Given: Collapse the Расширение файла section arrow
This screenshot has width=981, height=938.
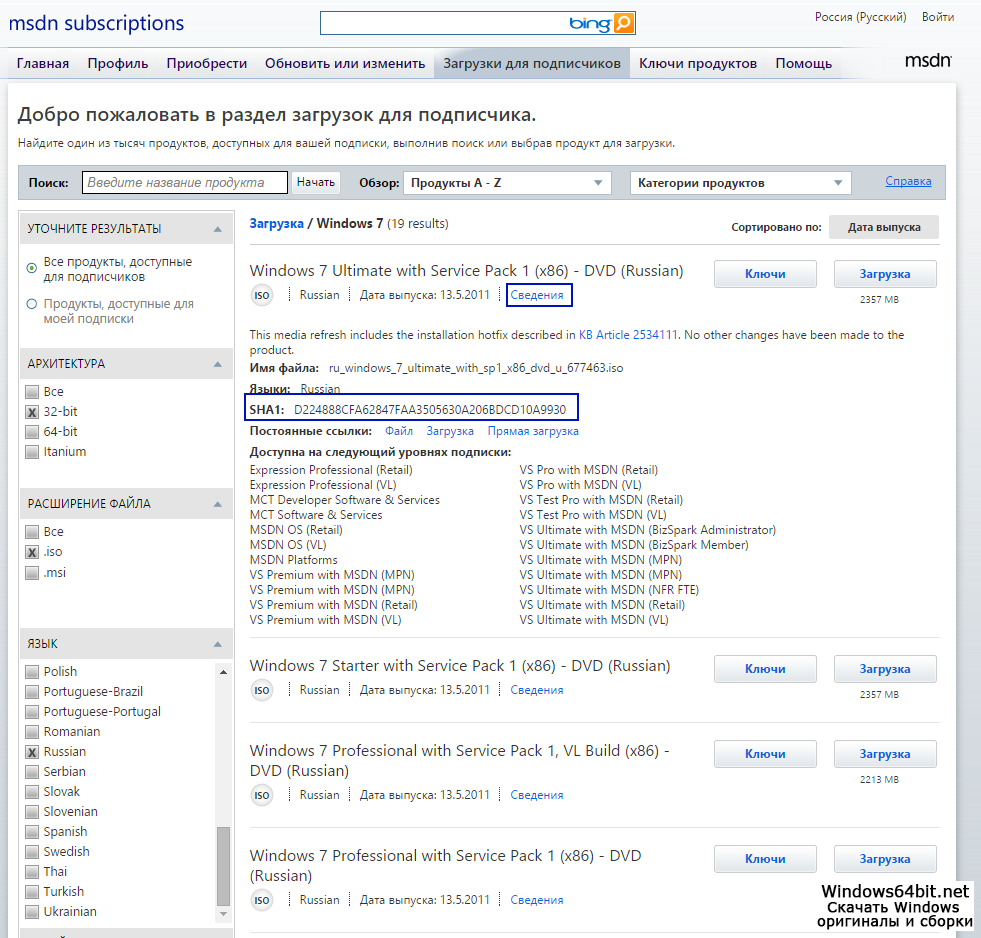Looking at the screenshot, I should (x=217, y=504).
